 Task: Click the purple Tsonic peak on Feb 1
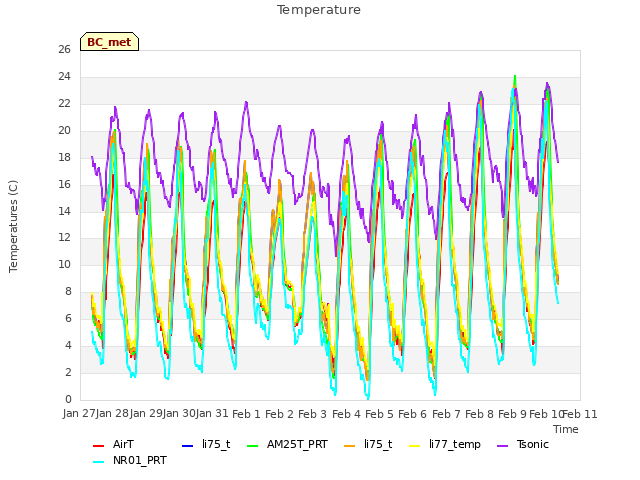click(x=246, y=102)
